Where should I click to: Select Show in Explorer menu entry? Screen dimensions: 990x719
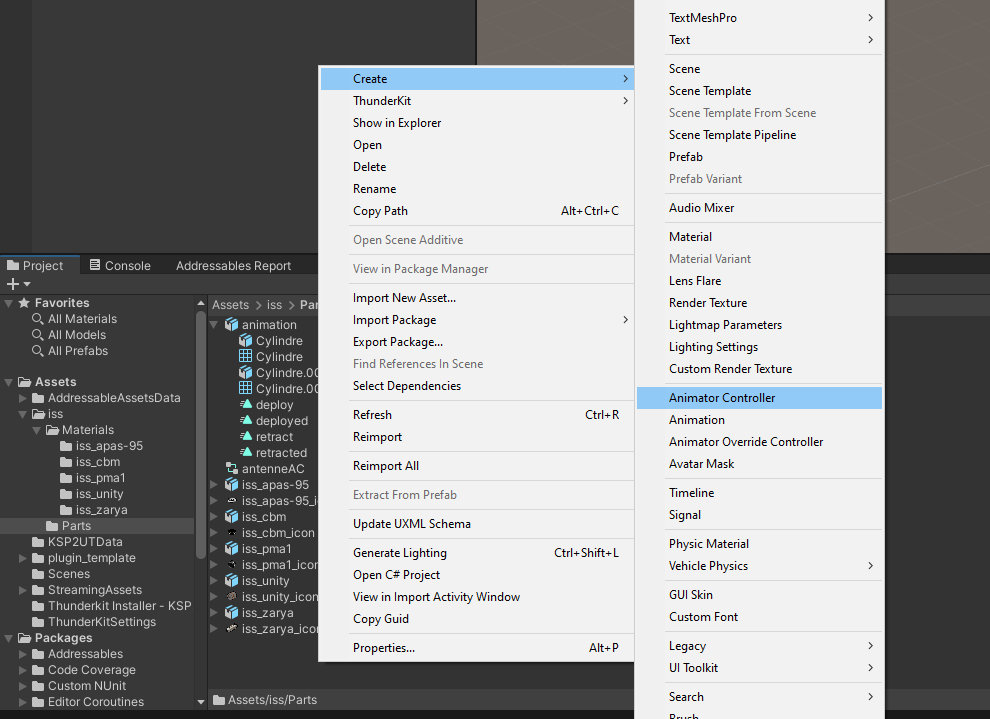point(397,123)
